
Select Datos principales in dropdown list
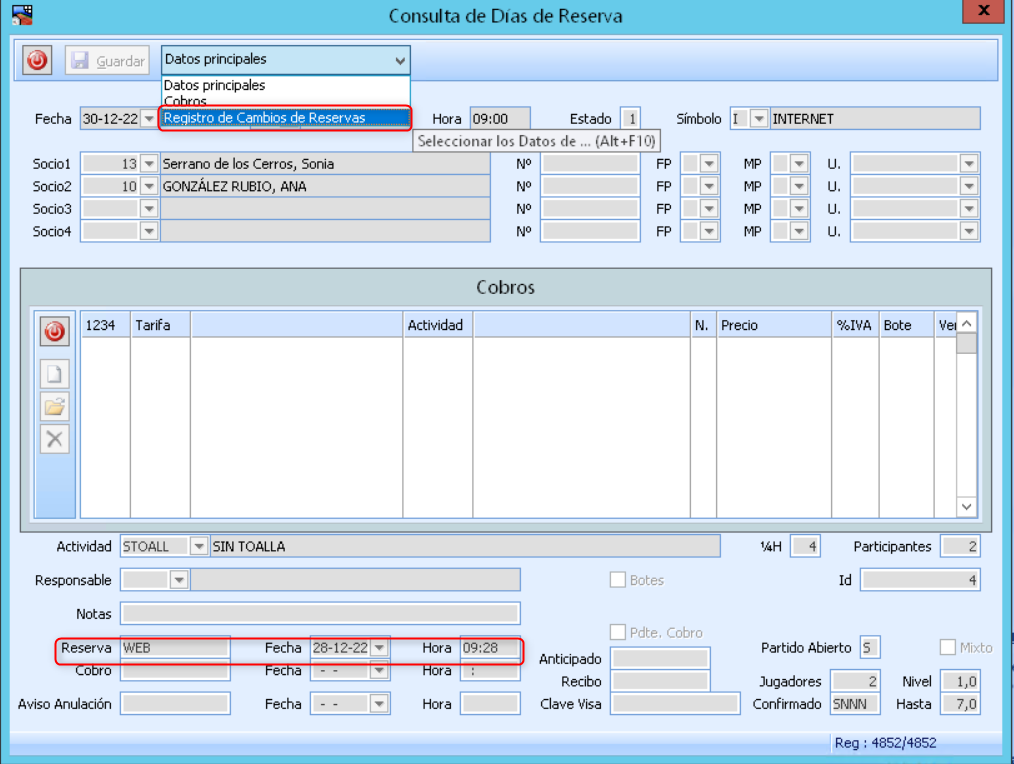click(214, 86)
